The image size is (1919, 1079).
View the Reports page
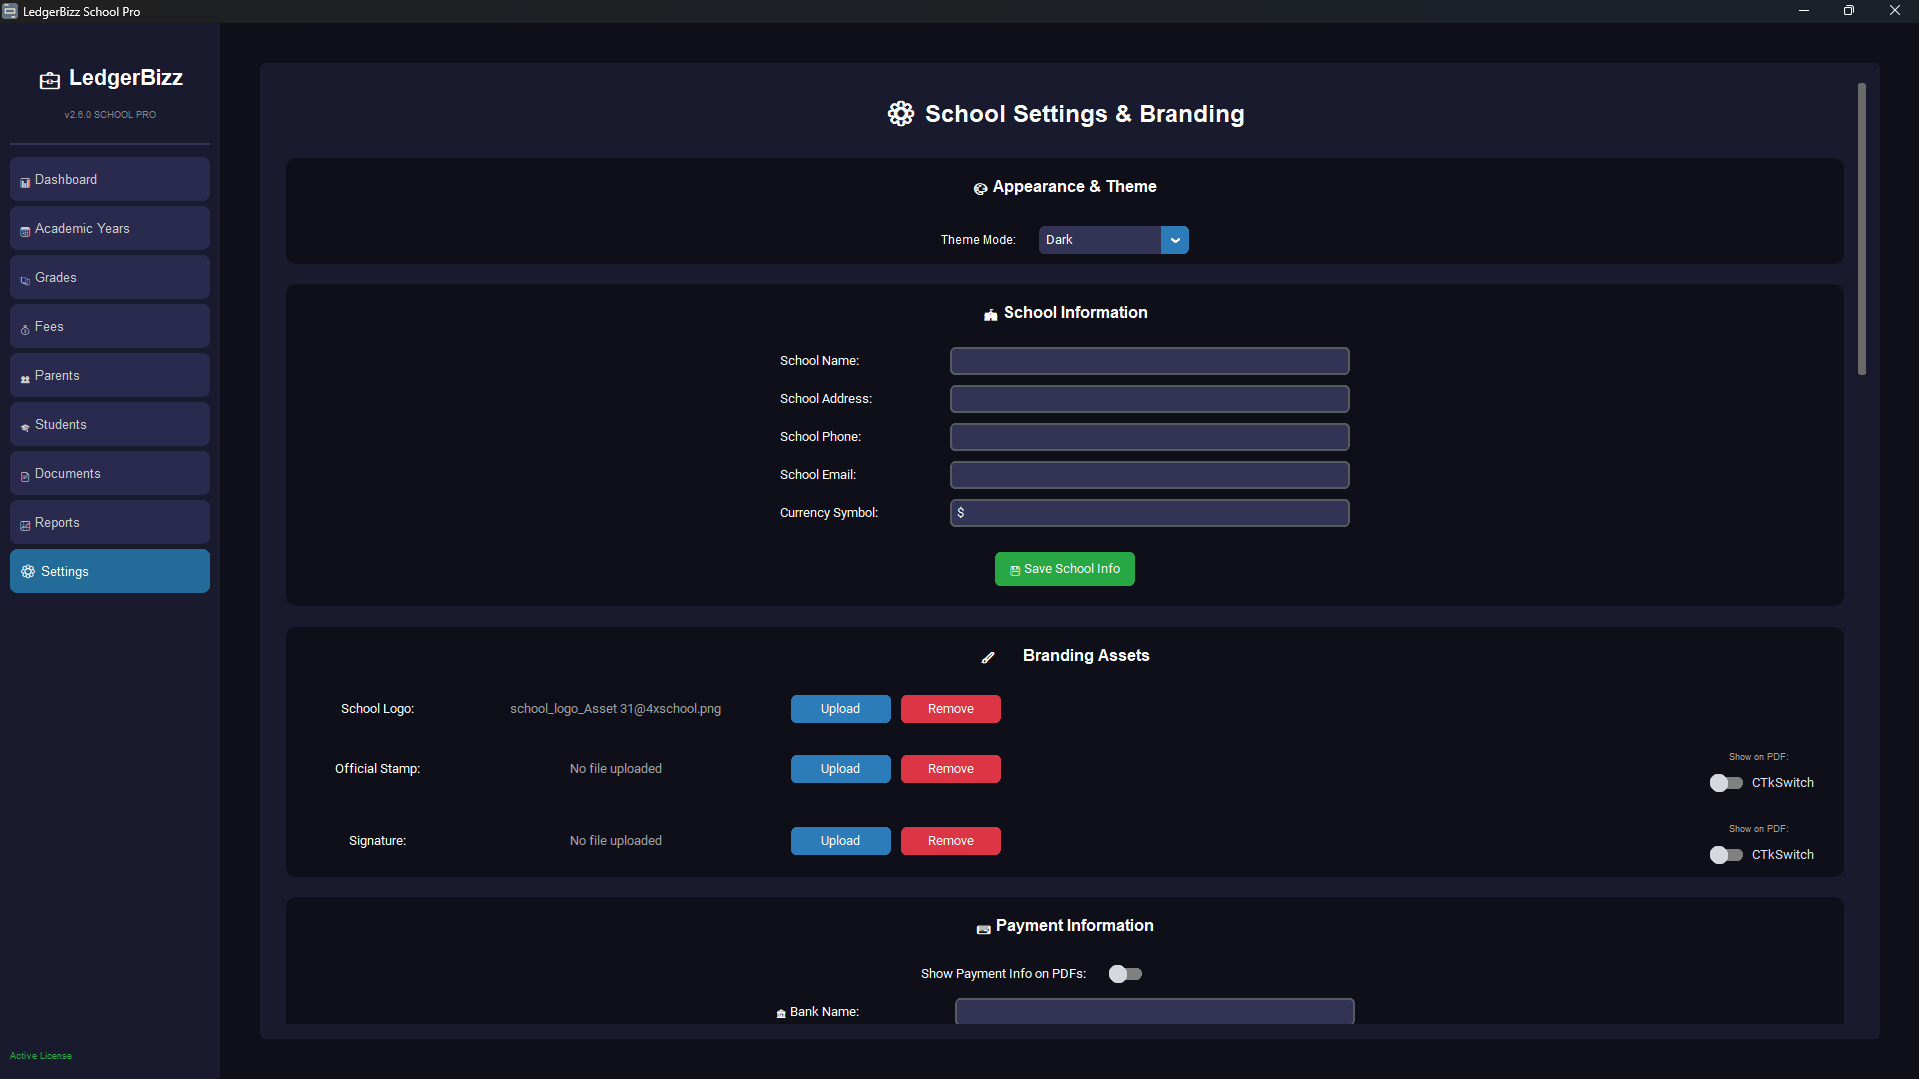[x=110, y=522]
